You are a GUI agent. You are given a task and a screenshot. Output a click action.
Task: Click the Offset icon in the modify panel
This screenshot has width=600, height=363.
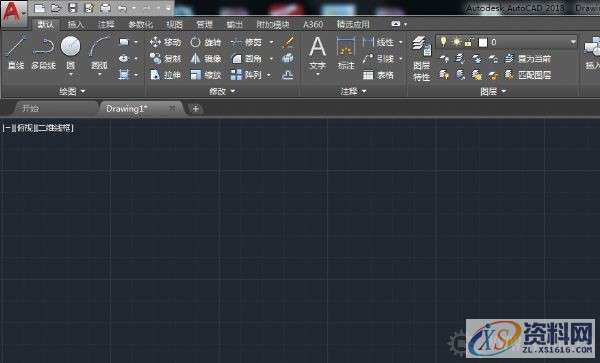pyautogui.click(x=288, y=75)
